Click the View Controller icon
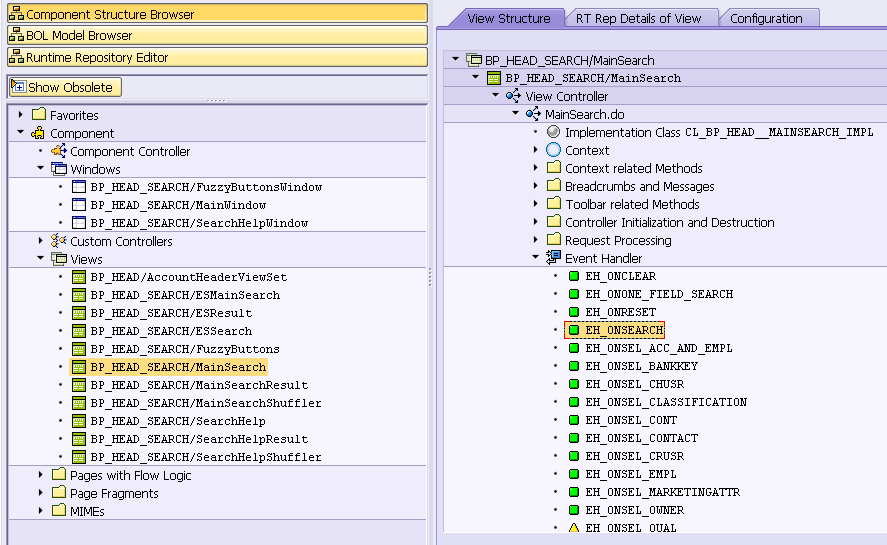Image resolution: width=887 pixels, height=545 pixels. (x=513, y=96)
